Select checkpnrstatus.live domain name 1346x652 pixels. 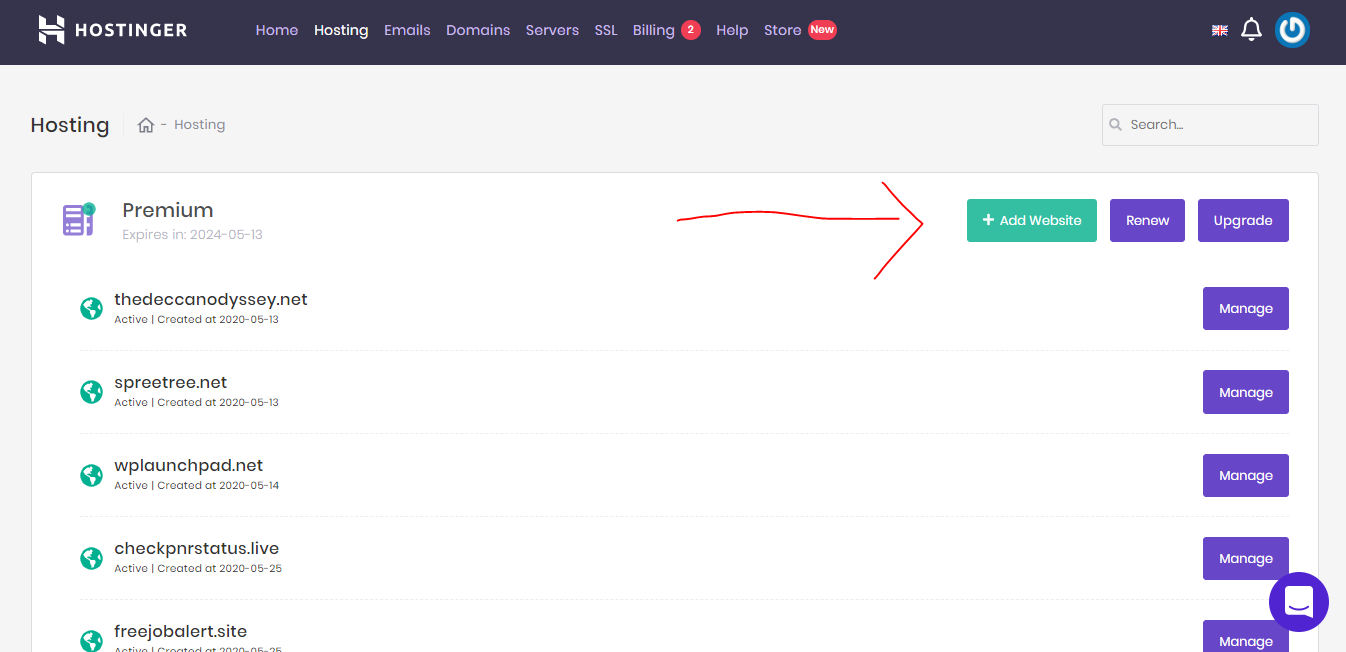point(197,548)
